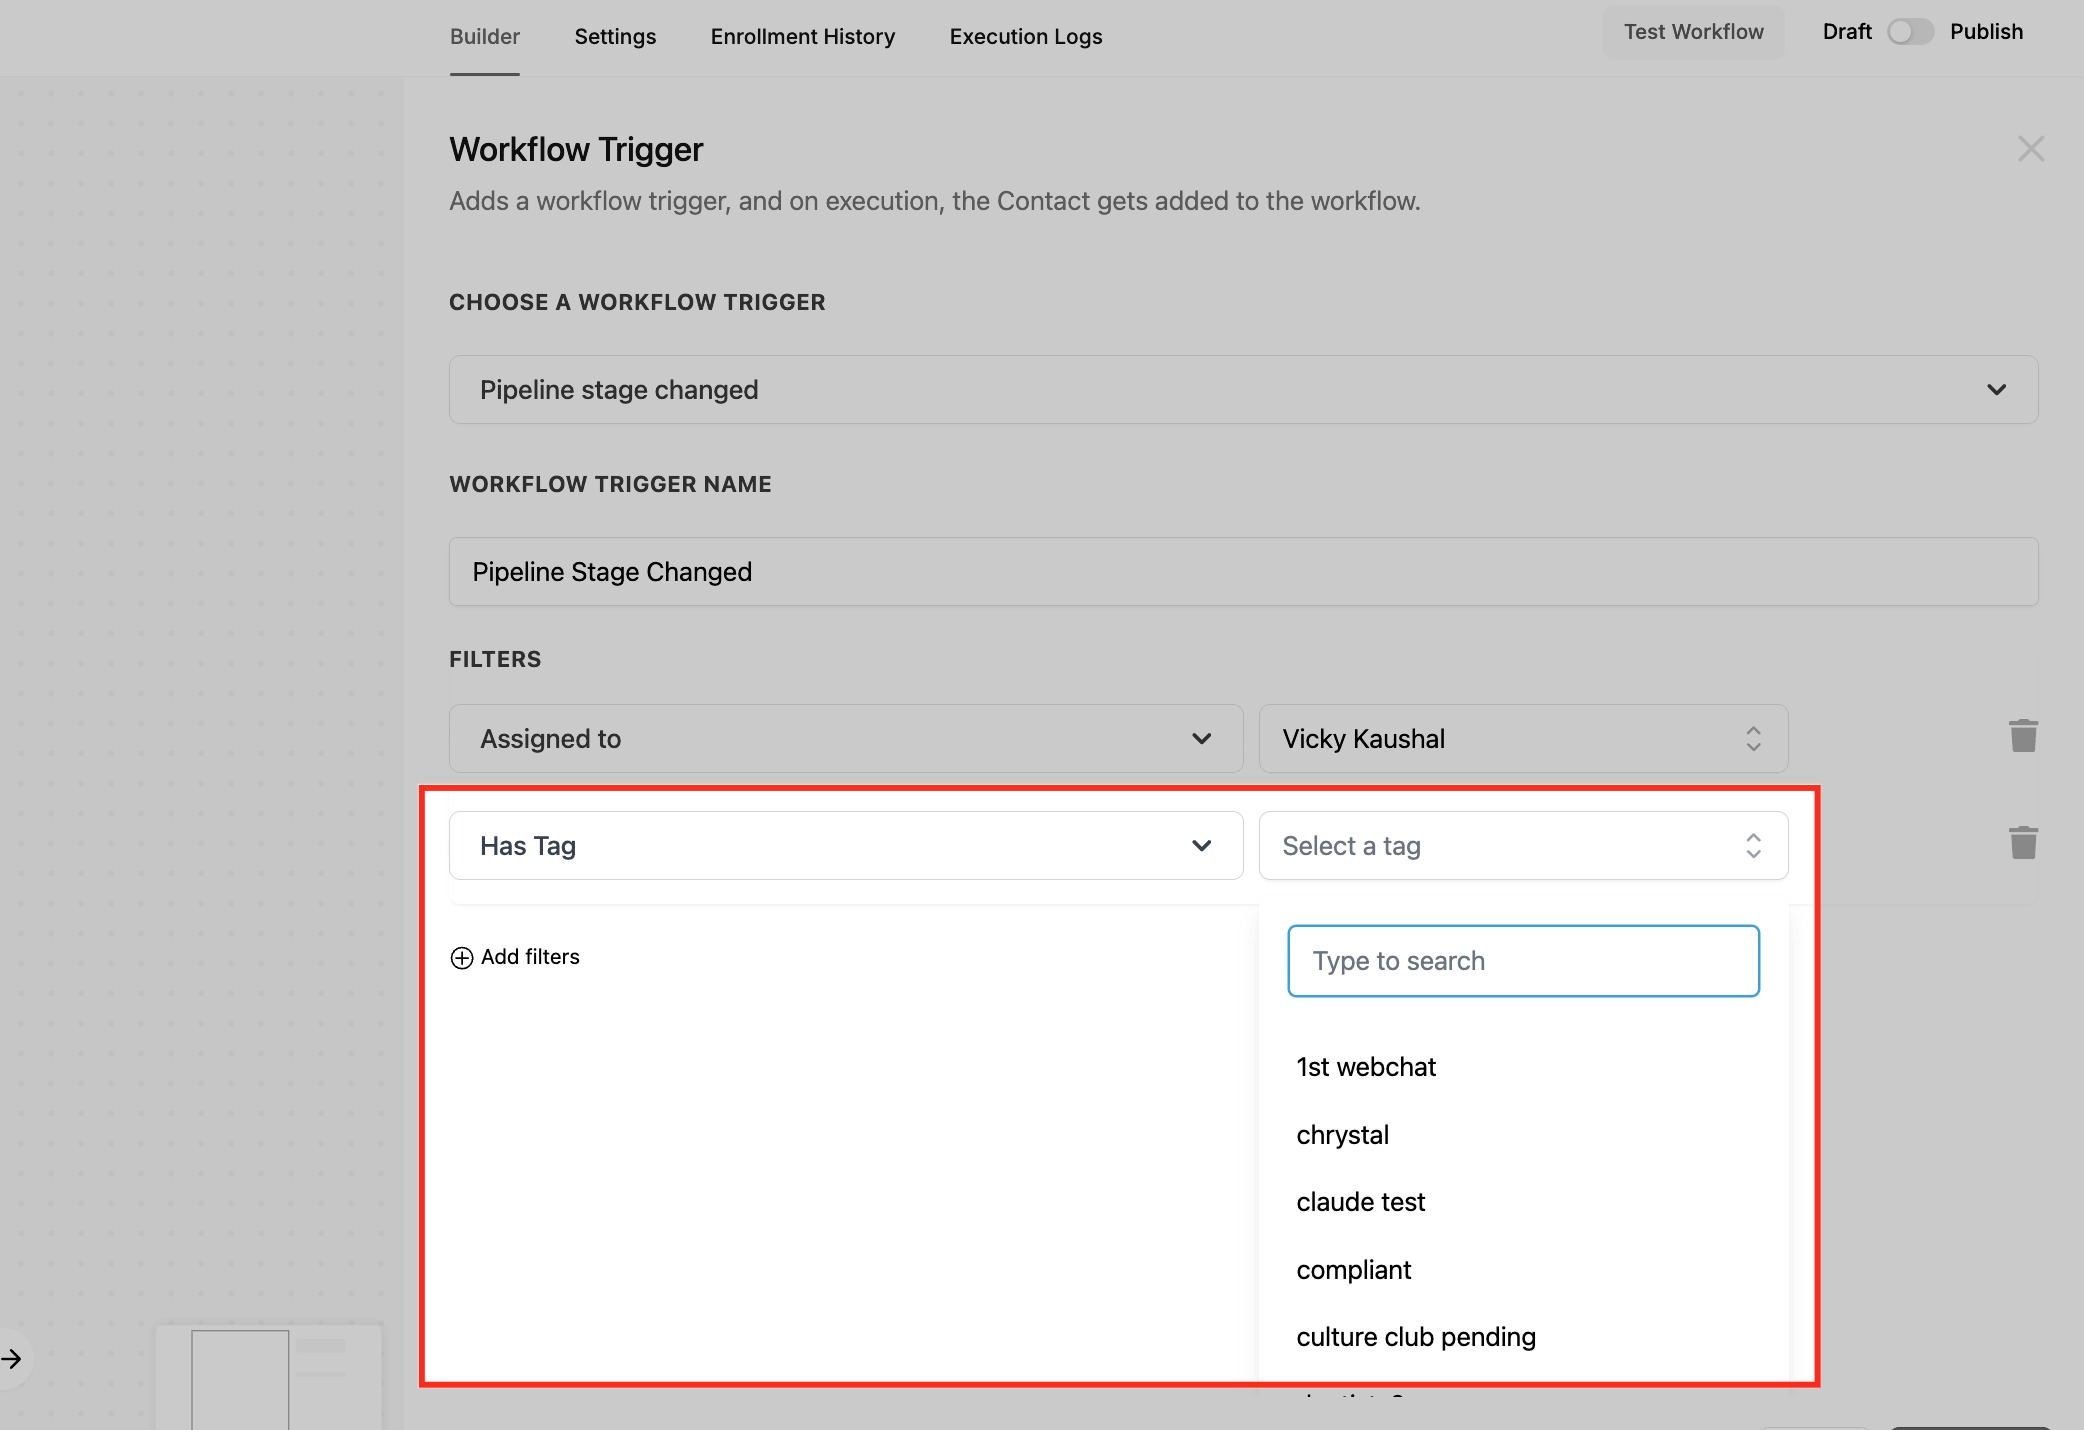2084x1430 pixels.
Task: Click the arrow icon at bottom left
Action: 12,1358
